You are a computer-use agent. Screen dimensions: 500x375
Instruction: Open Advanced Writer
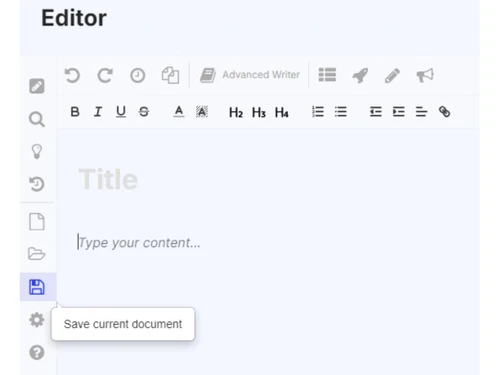[250, 75]
